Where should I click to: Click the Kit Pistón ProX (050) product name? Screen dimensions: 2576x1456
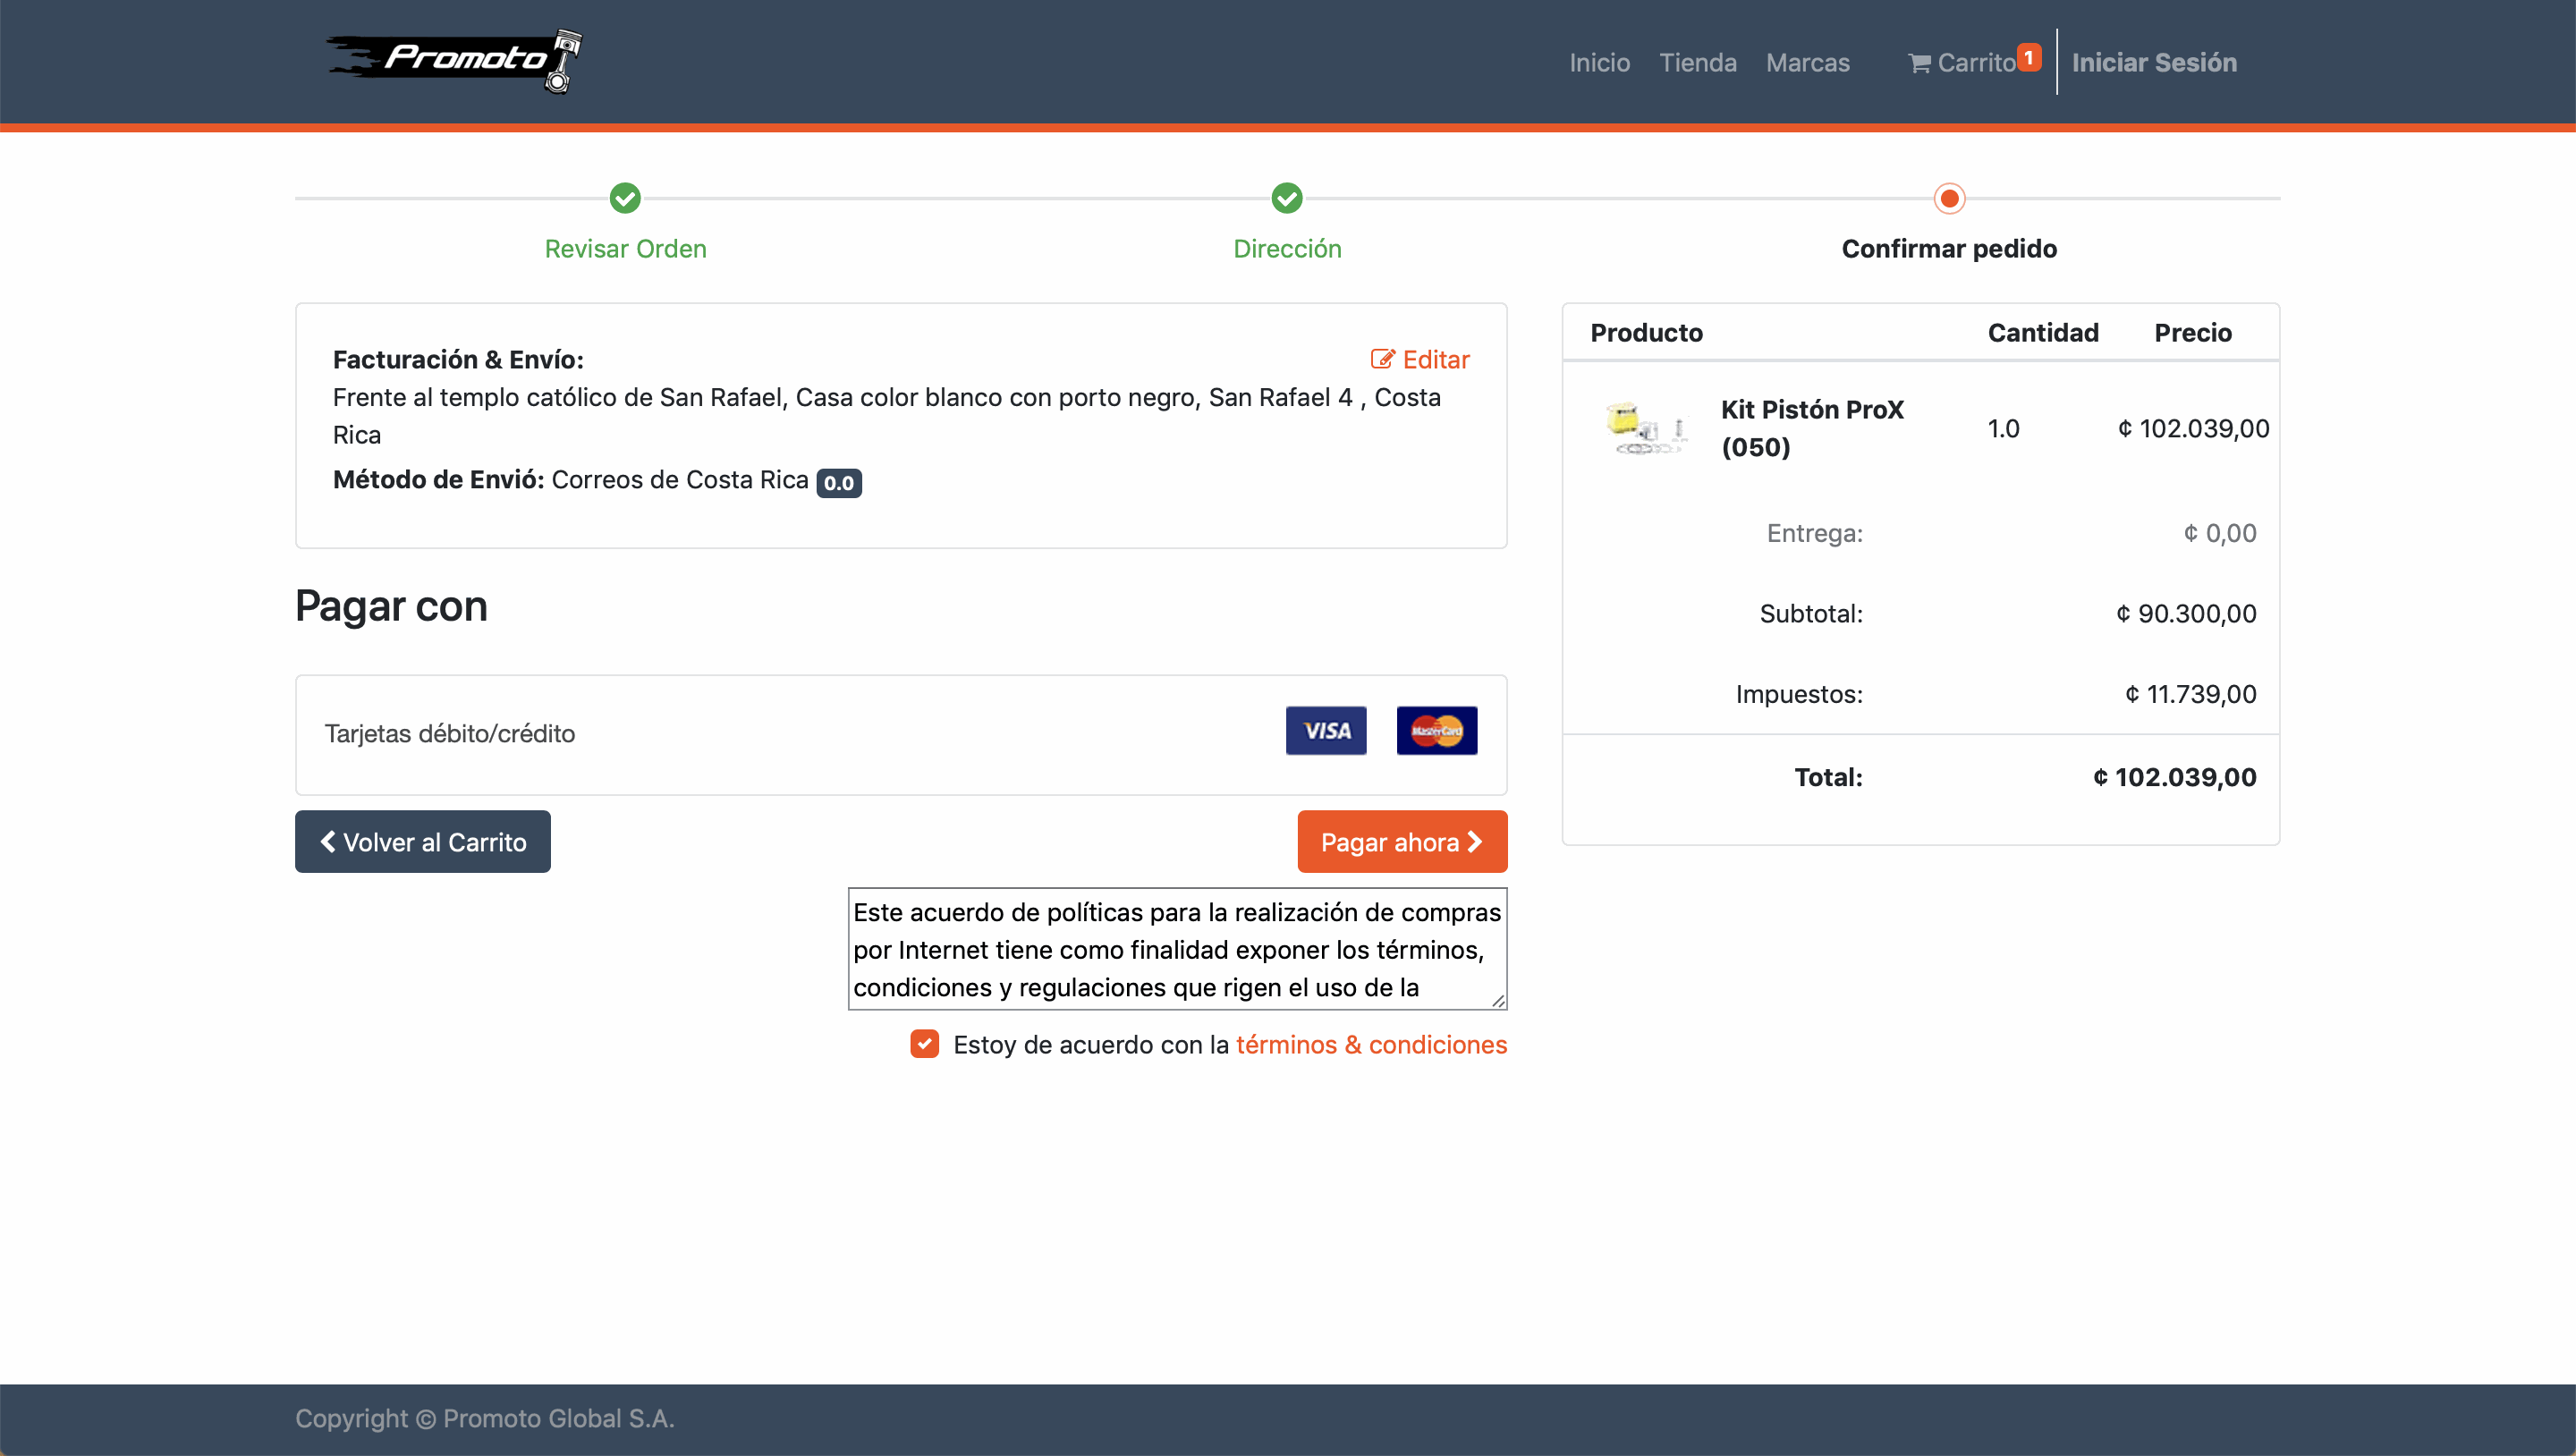coord(1811,428)
